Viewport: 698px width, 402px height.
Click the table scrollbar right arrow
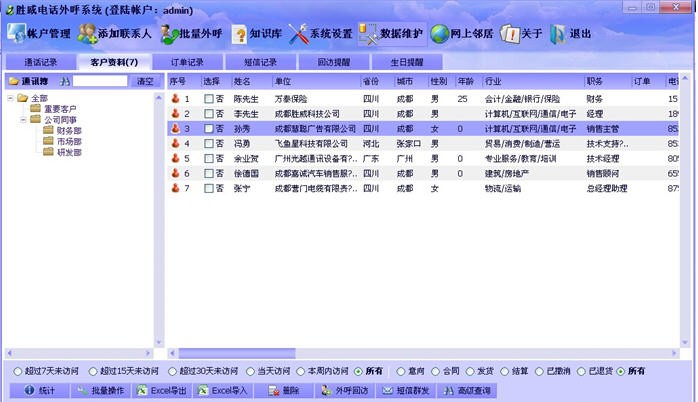[674, 353]
